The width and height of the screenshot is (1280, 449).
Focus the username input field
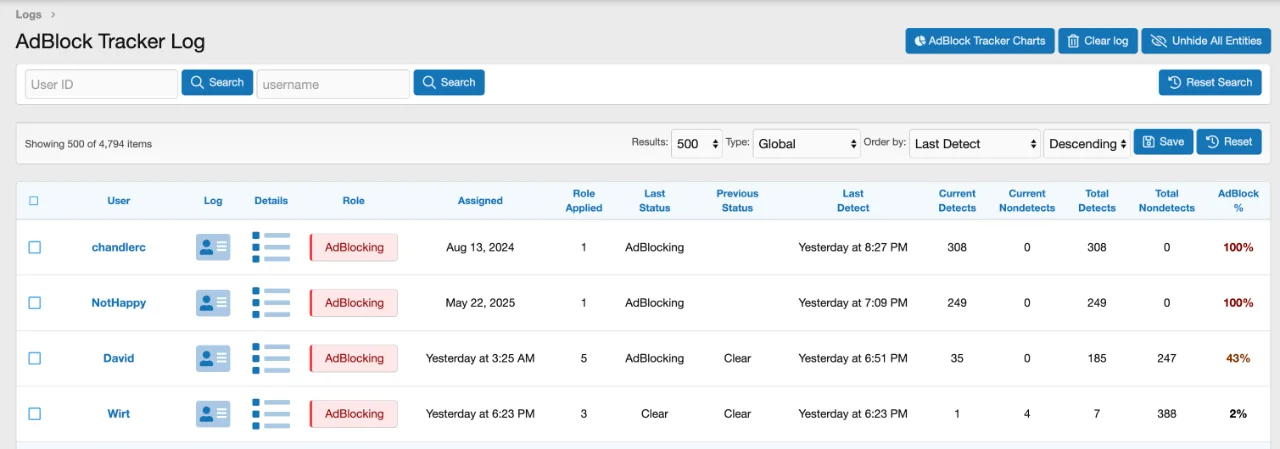pos(333,84)
